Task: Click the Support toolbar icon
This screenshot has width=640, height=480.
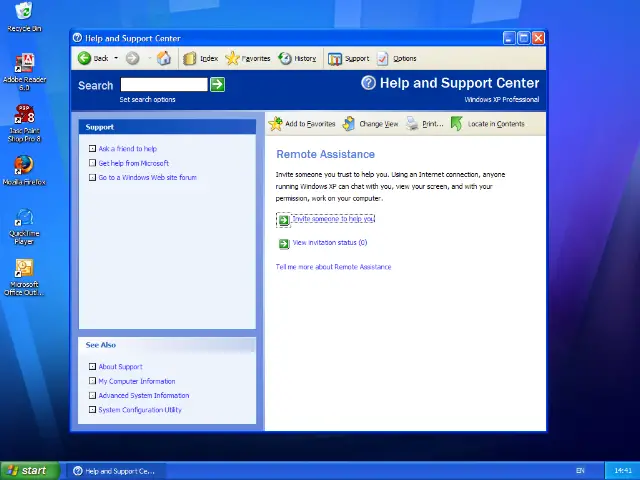Action: click(x=335, y=59)
